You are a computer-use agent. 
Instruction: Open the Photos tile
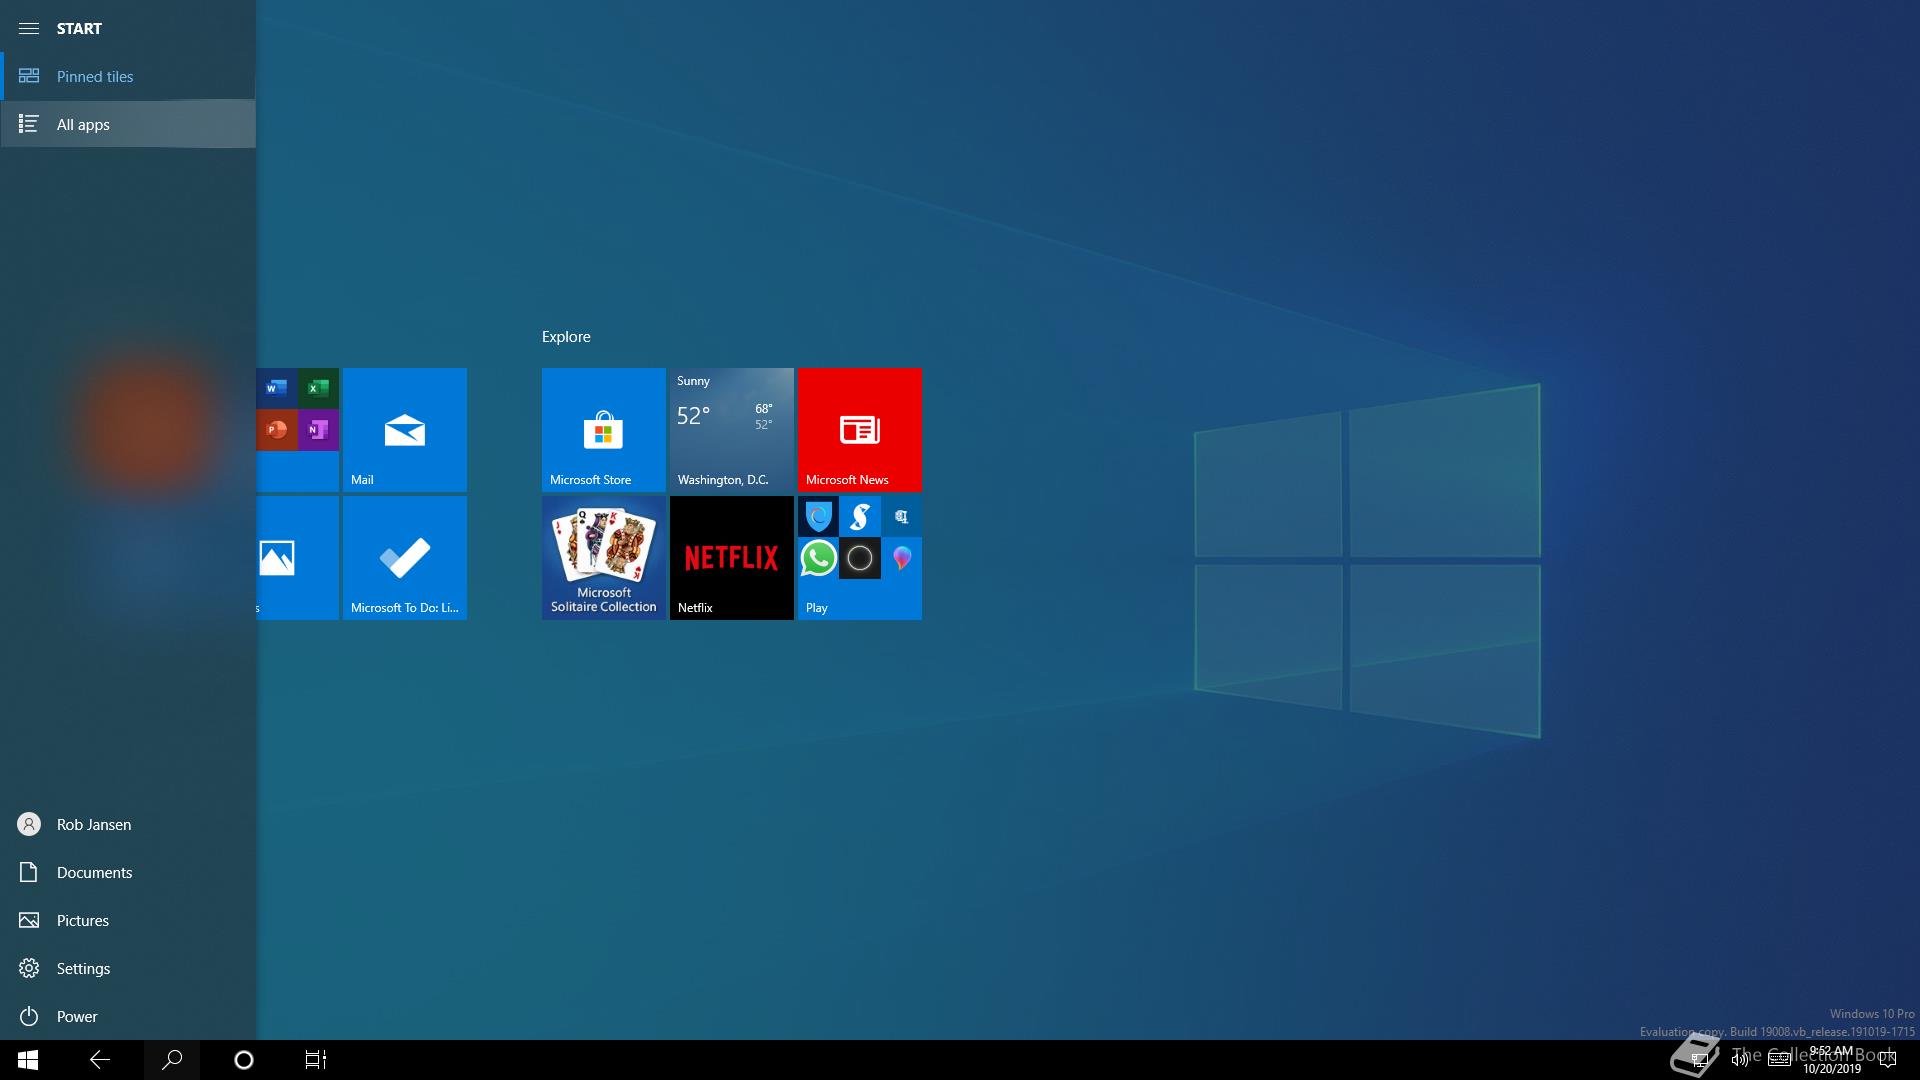[x=297, y=557]
